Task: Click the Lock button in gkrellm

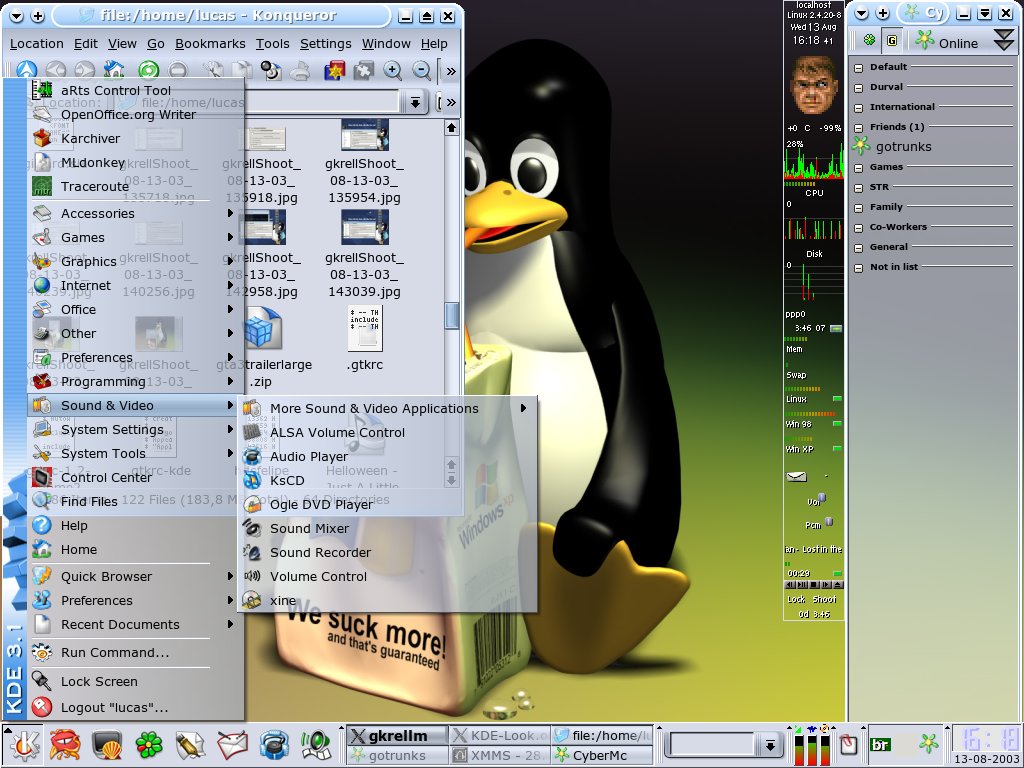Action: [x=796, y=600]
